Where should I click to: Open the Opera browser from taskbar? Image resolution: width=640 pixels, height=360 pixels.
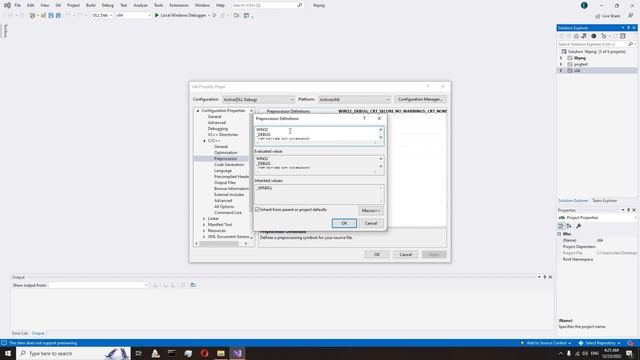pos(204,353)
